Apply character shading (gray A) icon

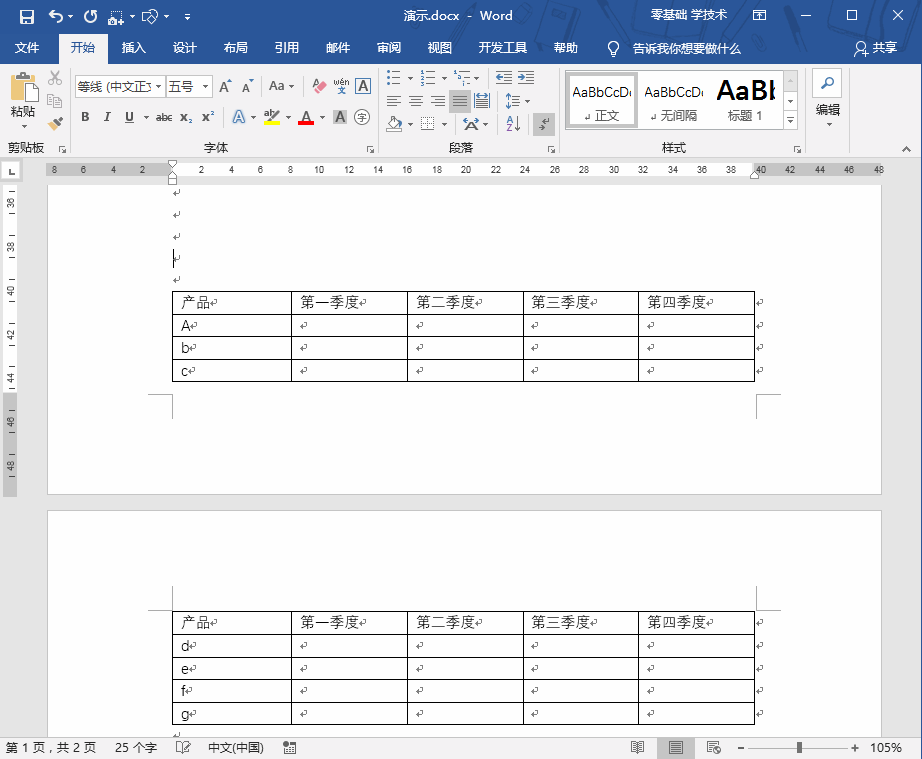340,117
